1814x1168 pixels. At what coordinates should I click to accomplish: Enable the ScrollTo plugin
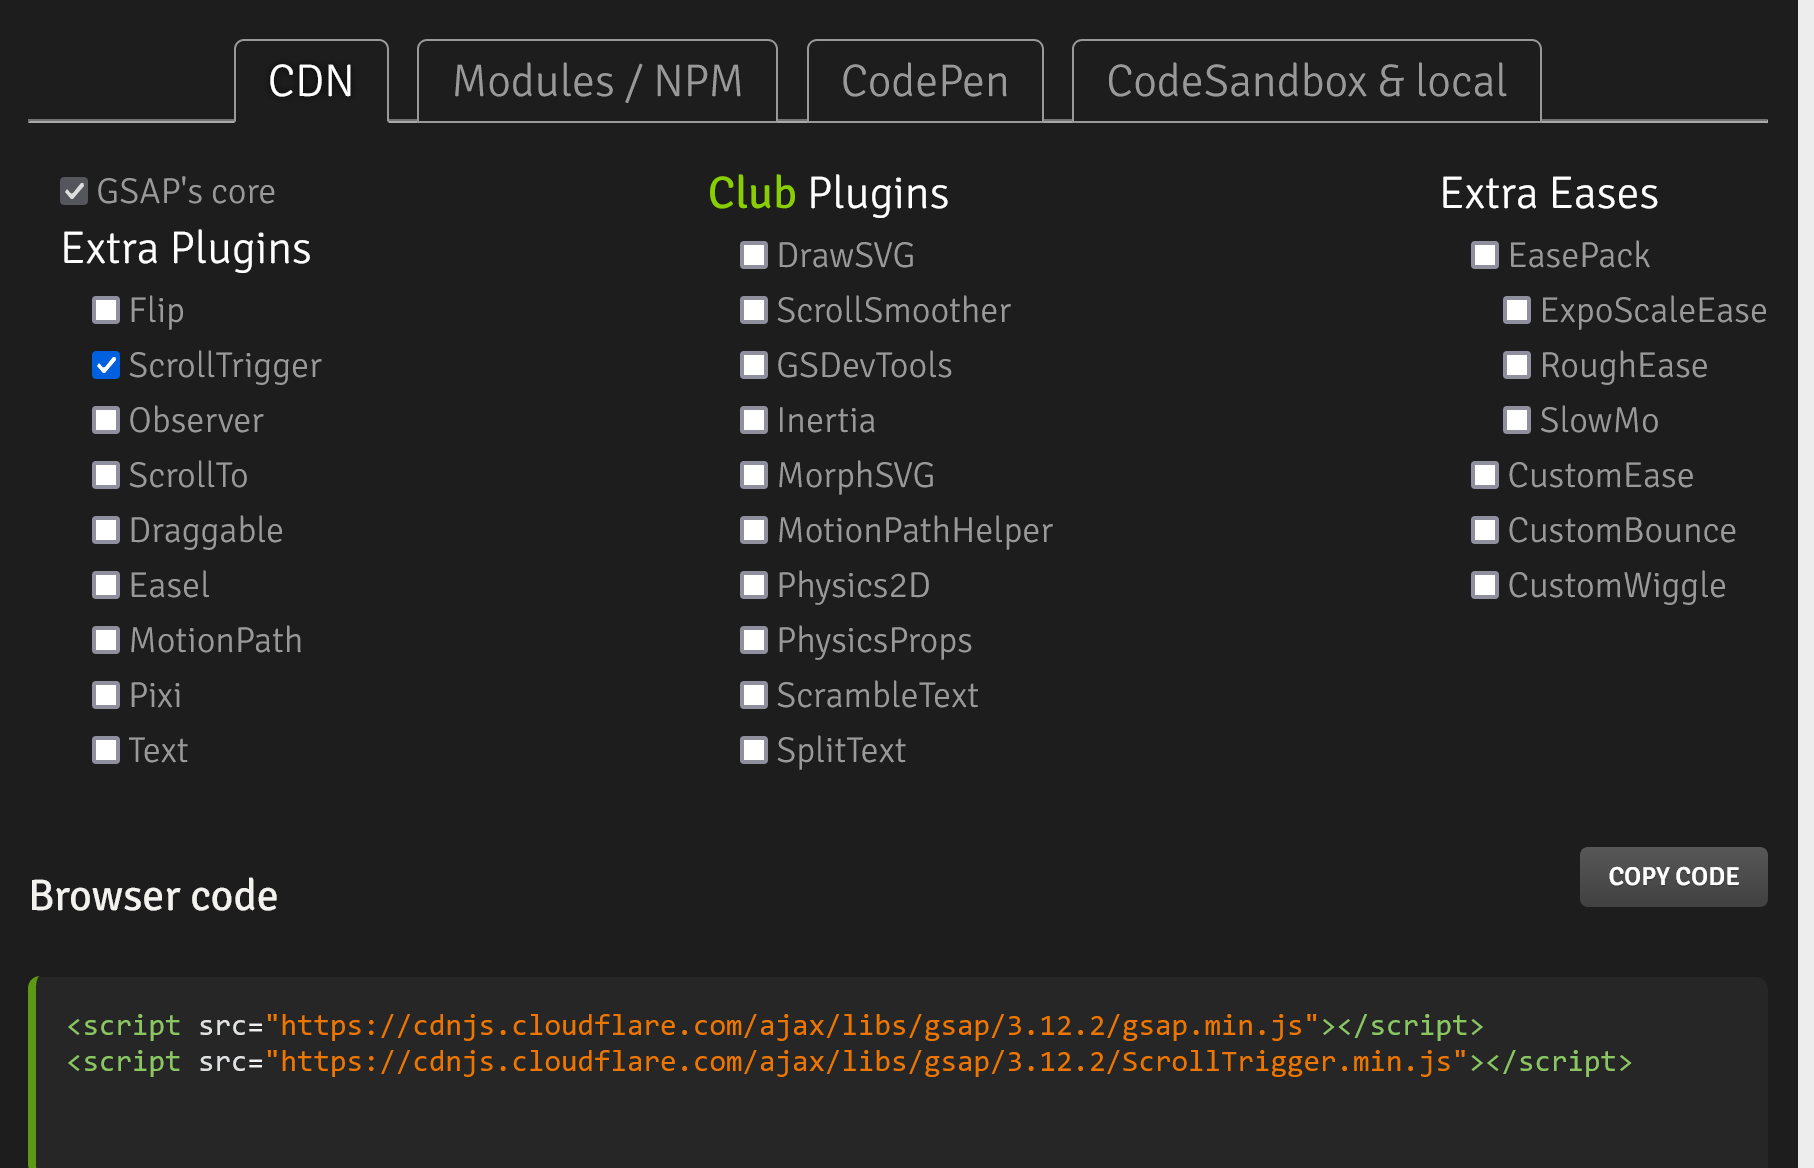[106, 475]
